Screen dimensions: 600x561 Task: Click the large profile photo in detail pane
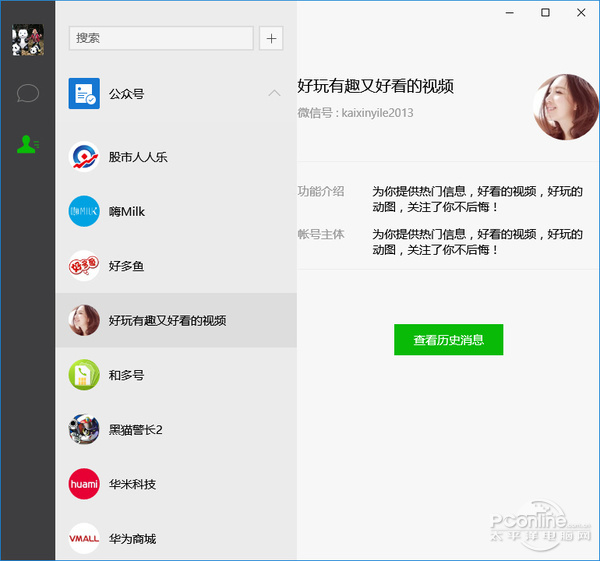click(566, 107)
